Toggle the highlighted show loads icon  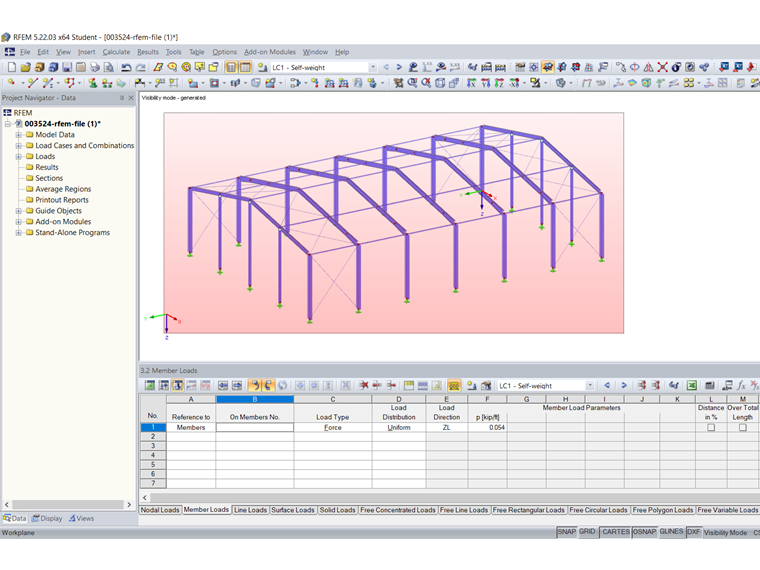548,67
